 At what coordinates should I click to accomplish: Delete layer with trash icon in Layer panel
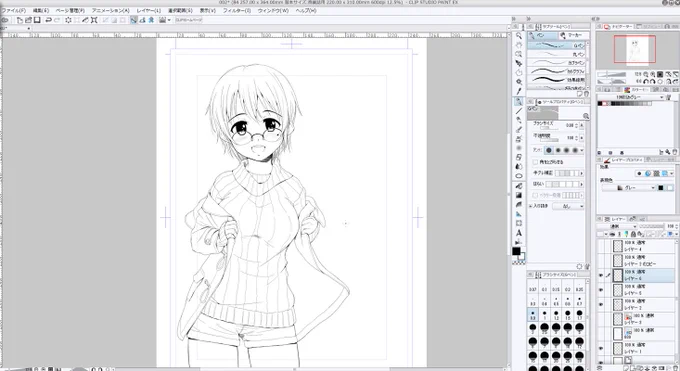[676, 368]
